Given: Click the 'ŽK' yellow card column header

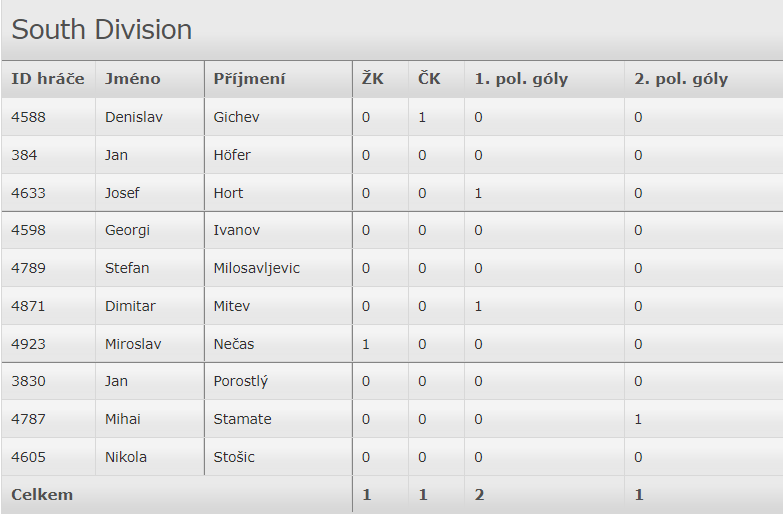Looking at the screenshot, I should coord(372,79).
